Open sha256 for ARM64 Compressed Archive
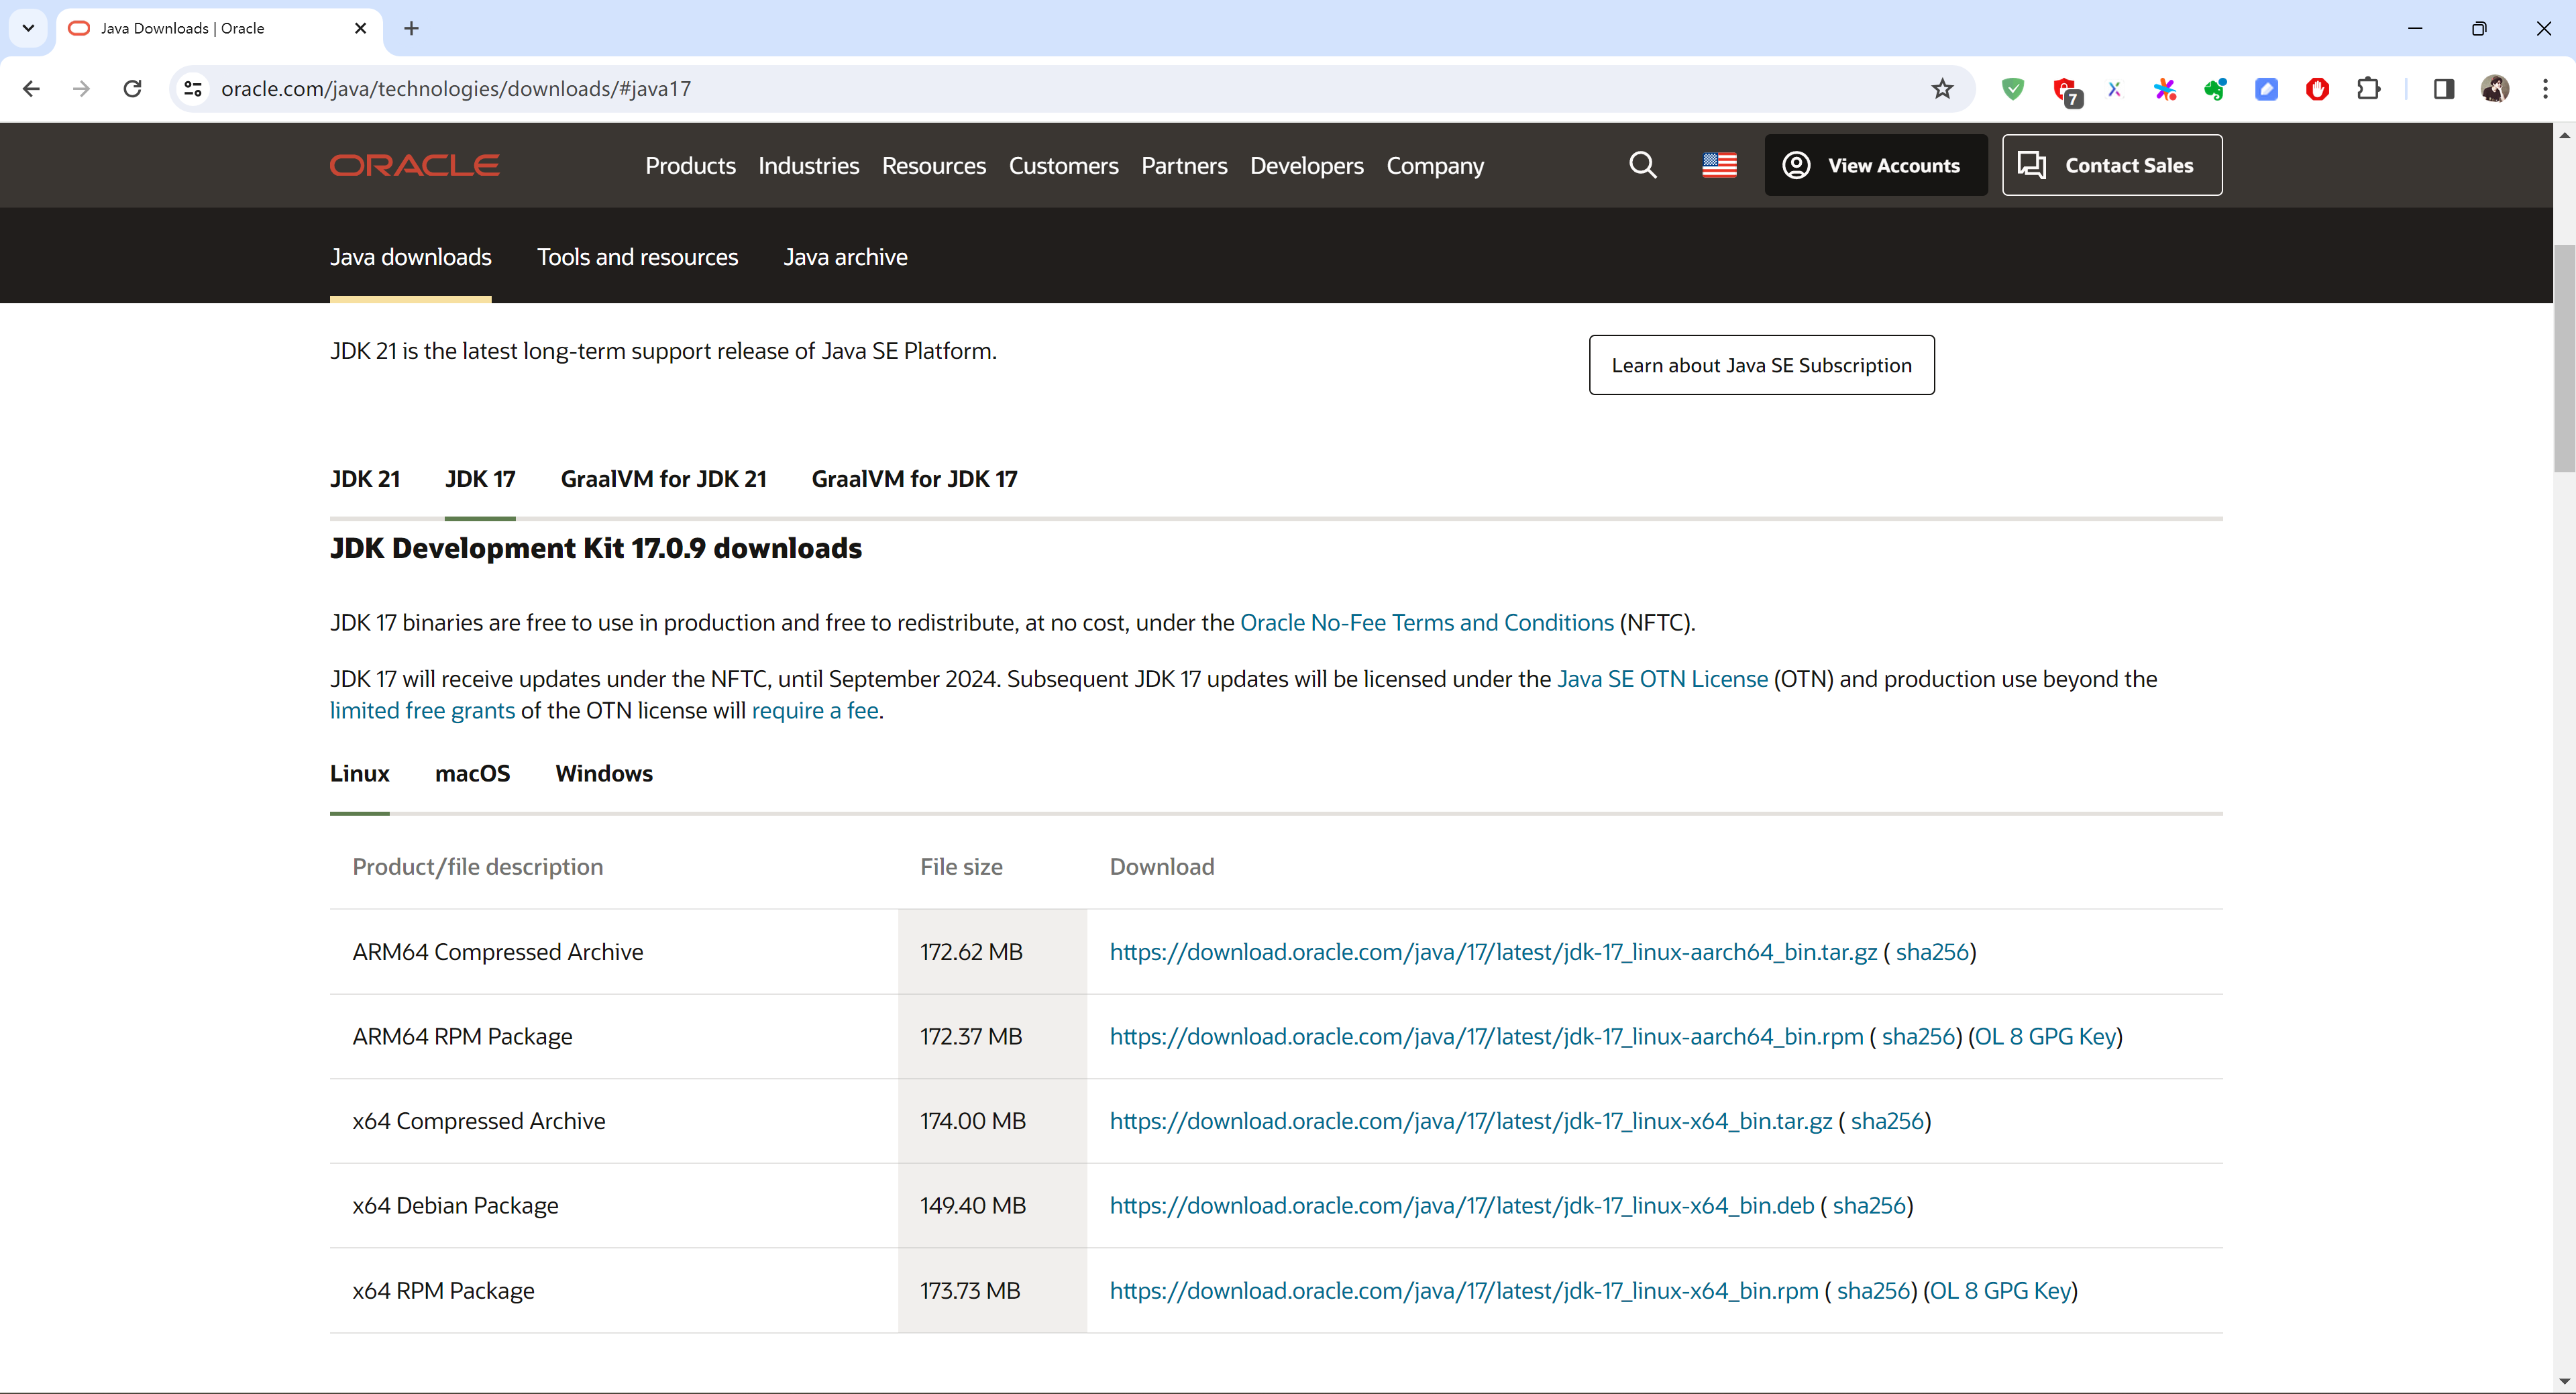This screenshot has width=2576, height=1394. (x=1931, y=952)
